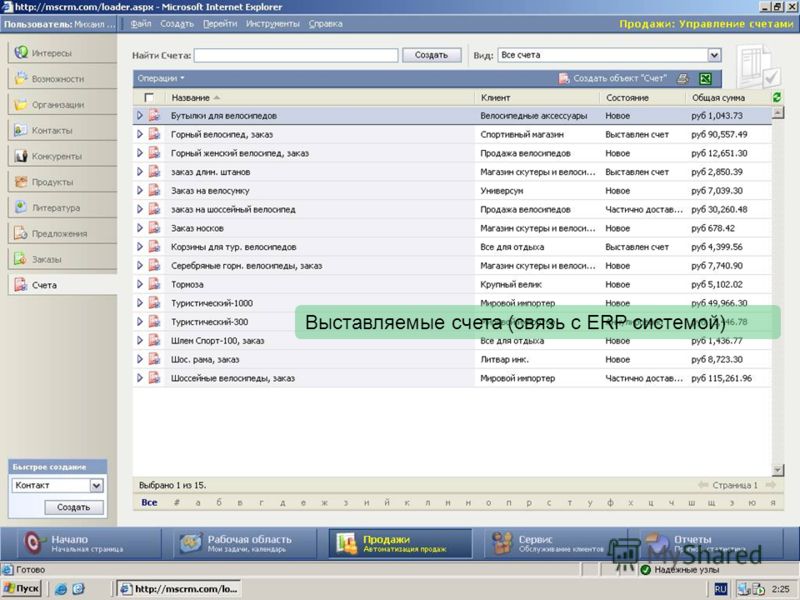Expand the Бутылки для велосипедов row

click(x=140, y=116)
